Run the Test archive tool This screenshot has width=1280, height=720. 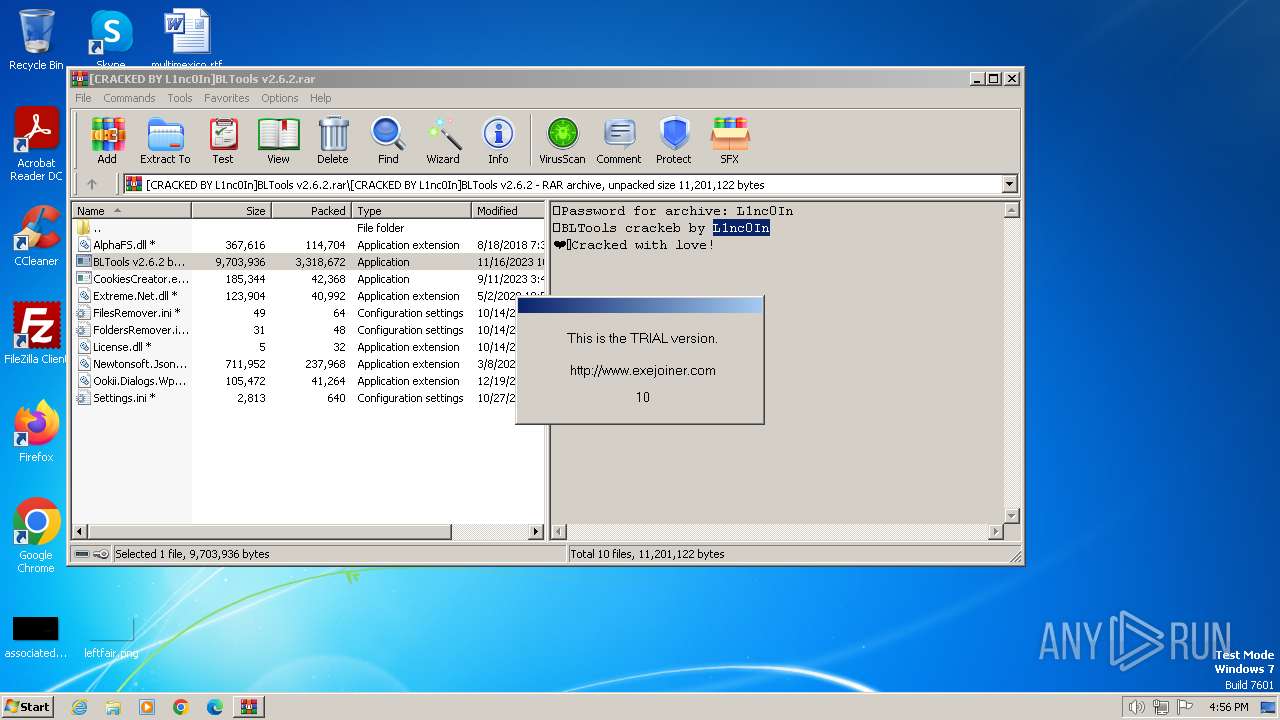coord(223,140)
